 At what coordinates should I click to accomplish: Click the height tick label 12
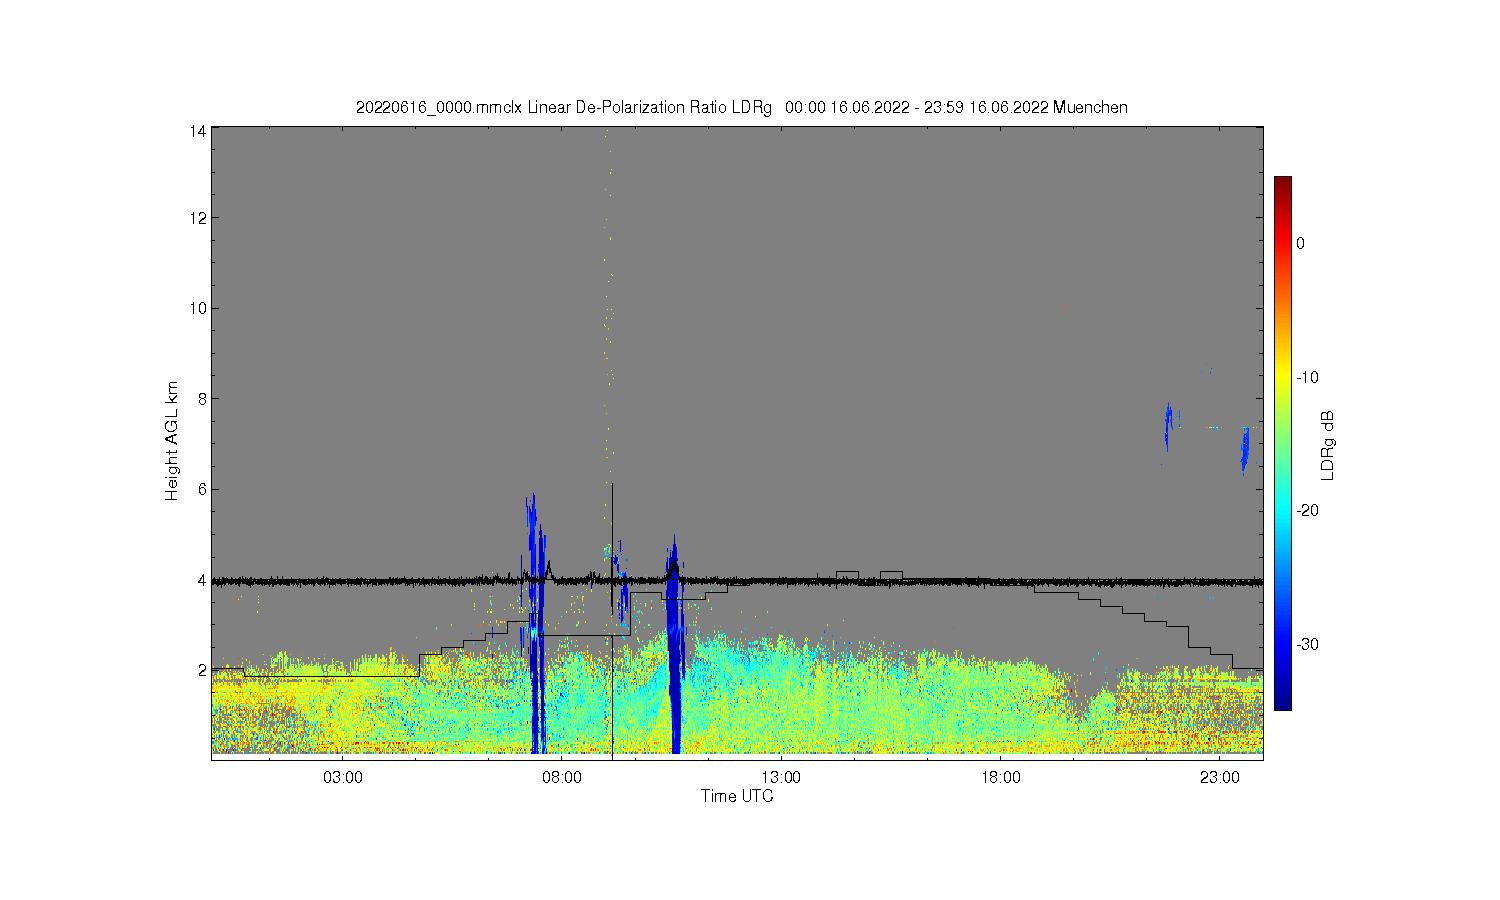[198, 218]
